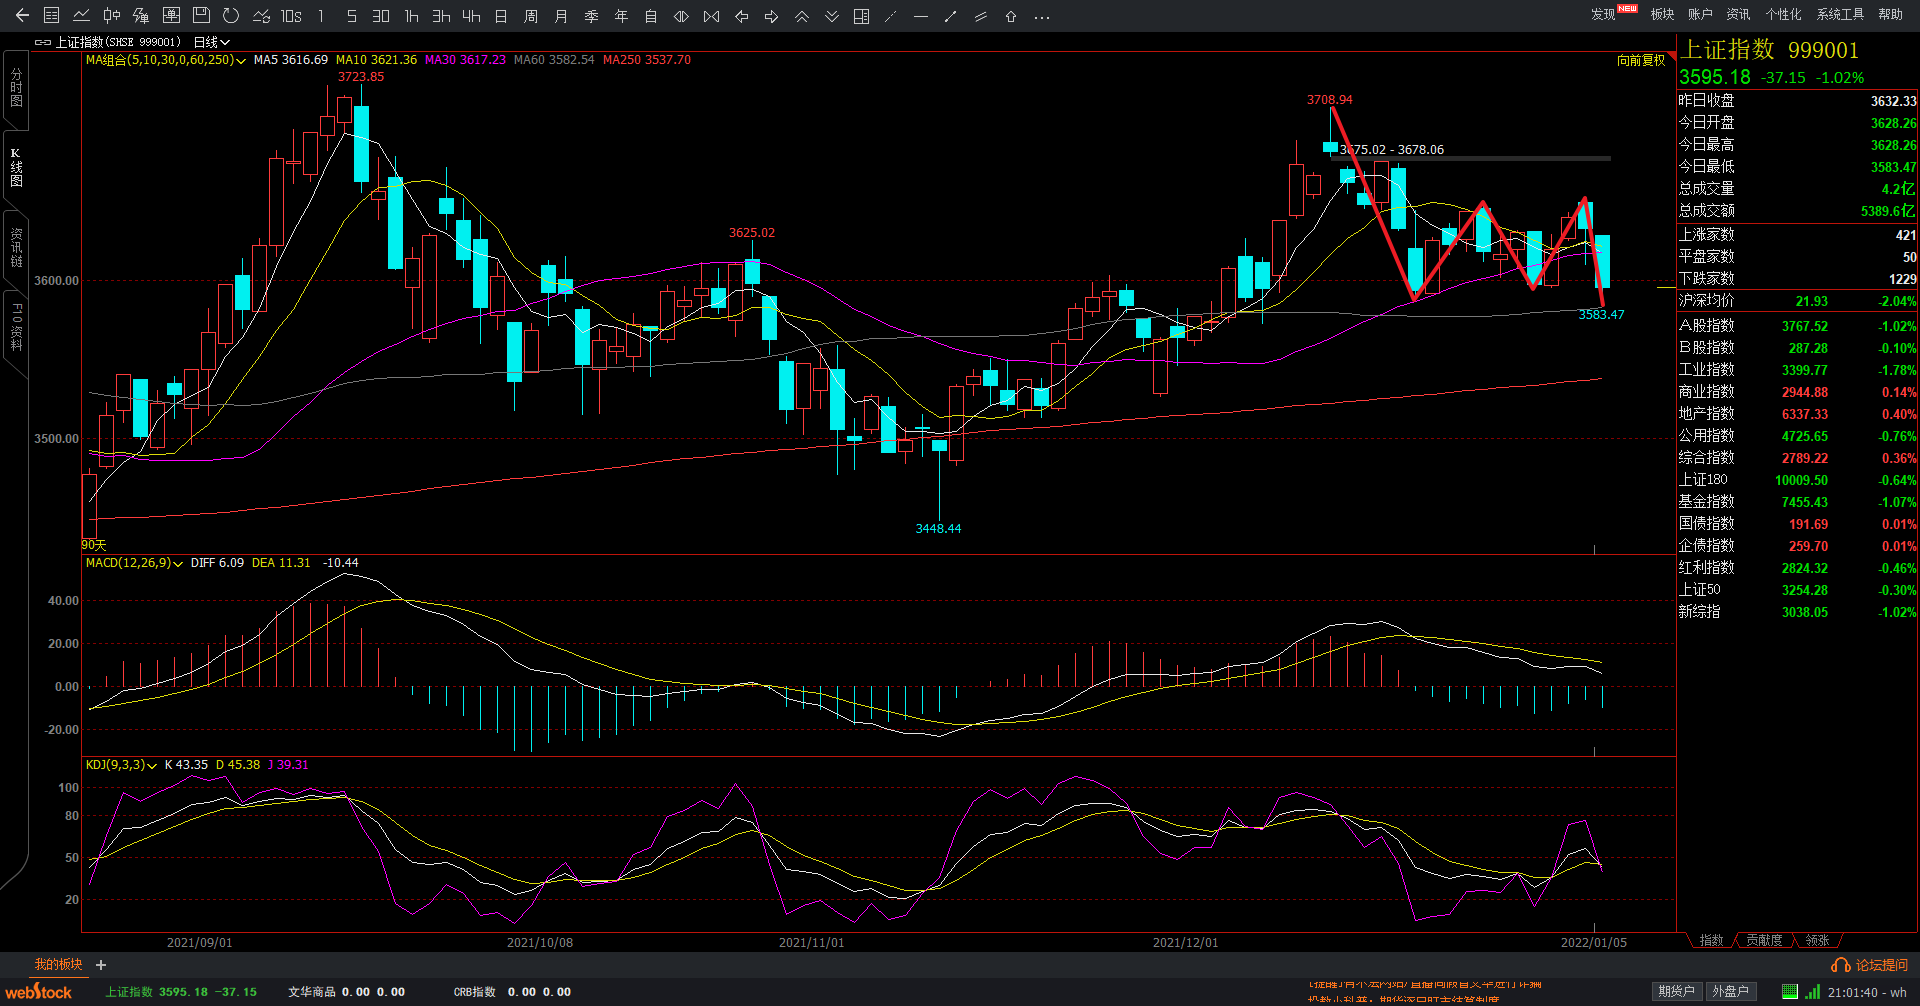Viewport: 1920px width, 1006px height.
Task: Click the 论坛提问 forum link
Action: (x=1870, y=965)
